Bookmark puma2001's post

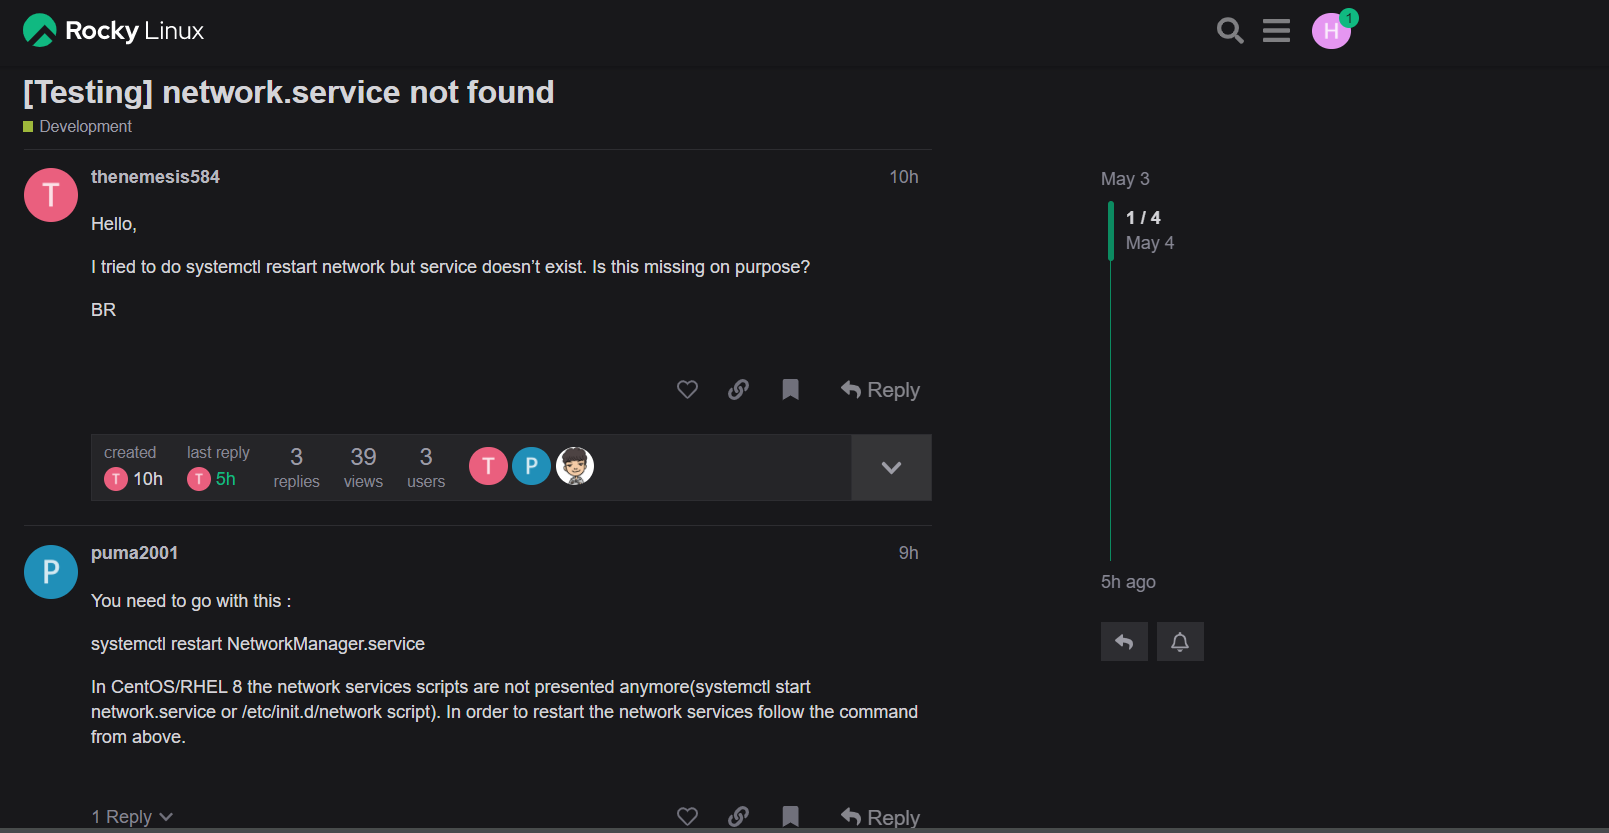pyautogui.click(x=790, y=816)
